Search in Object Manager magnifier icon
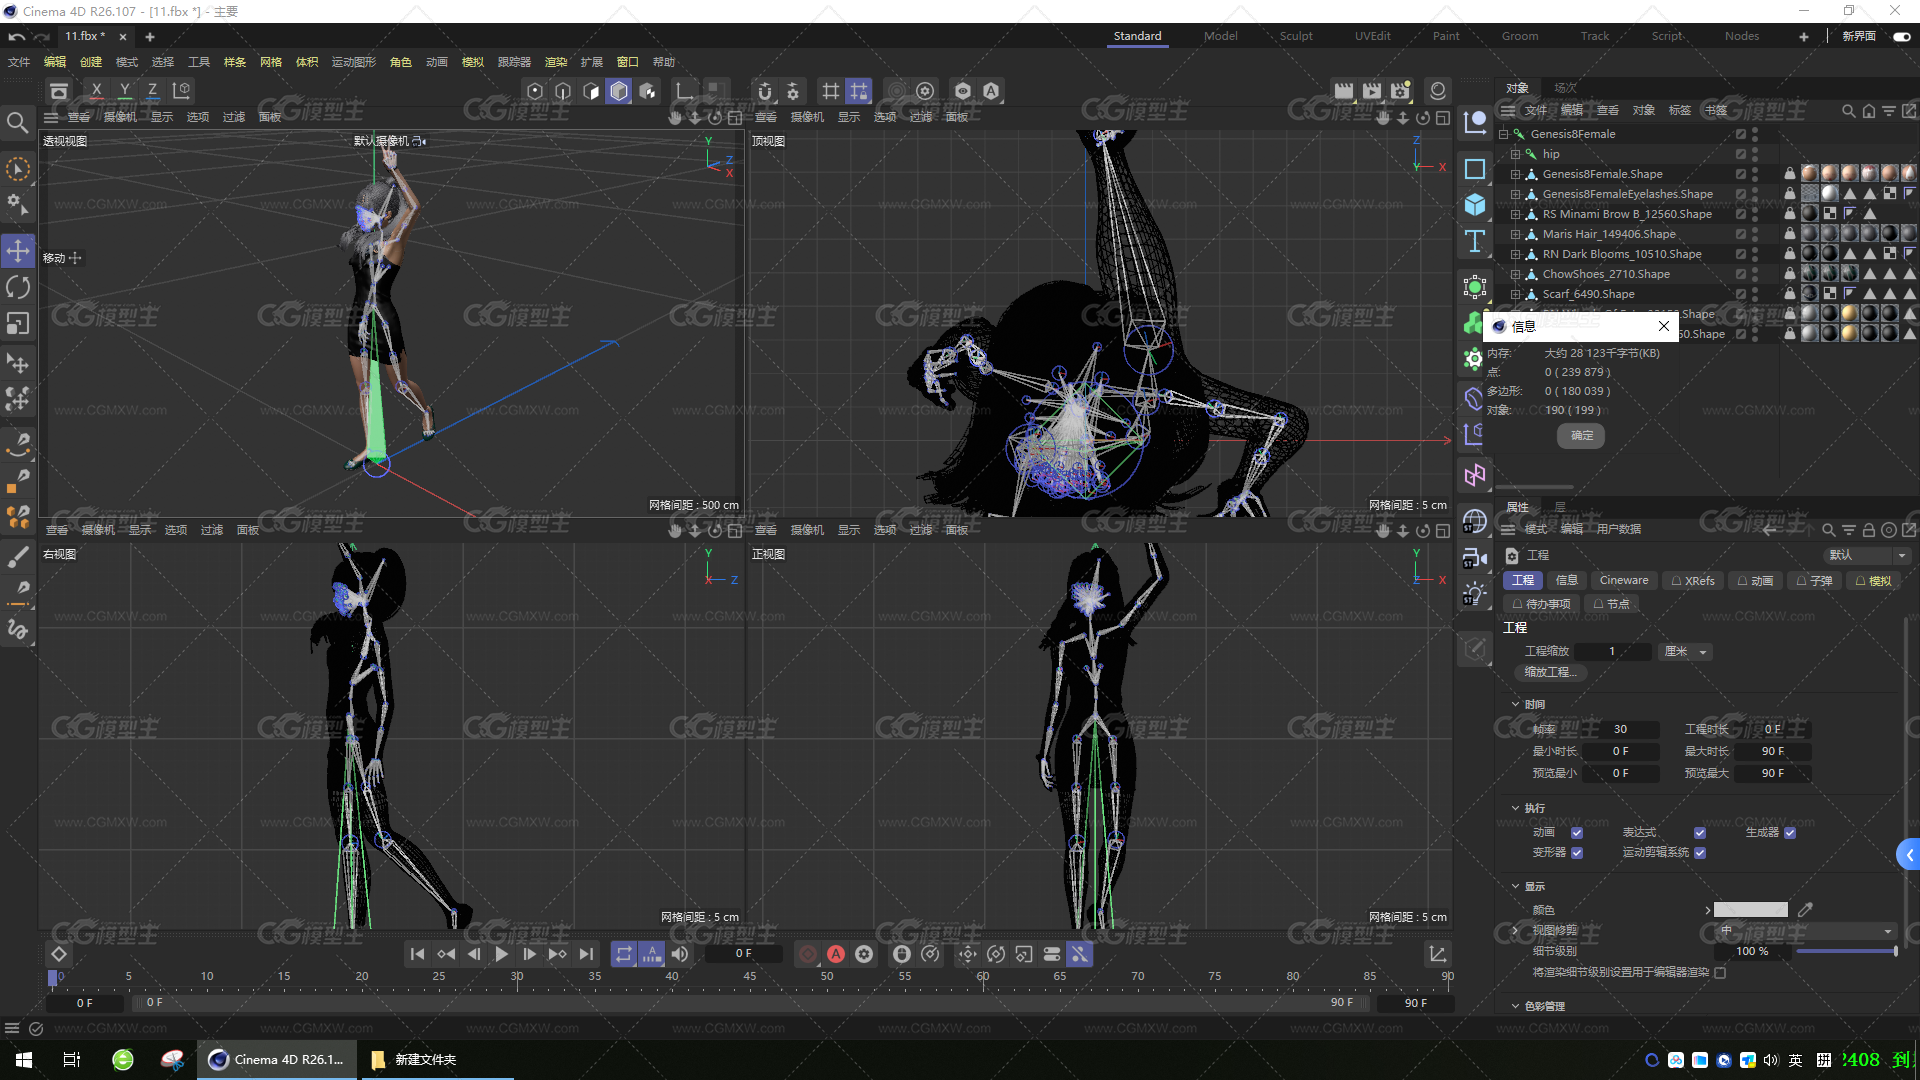 click(1848, 111)
